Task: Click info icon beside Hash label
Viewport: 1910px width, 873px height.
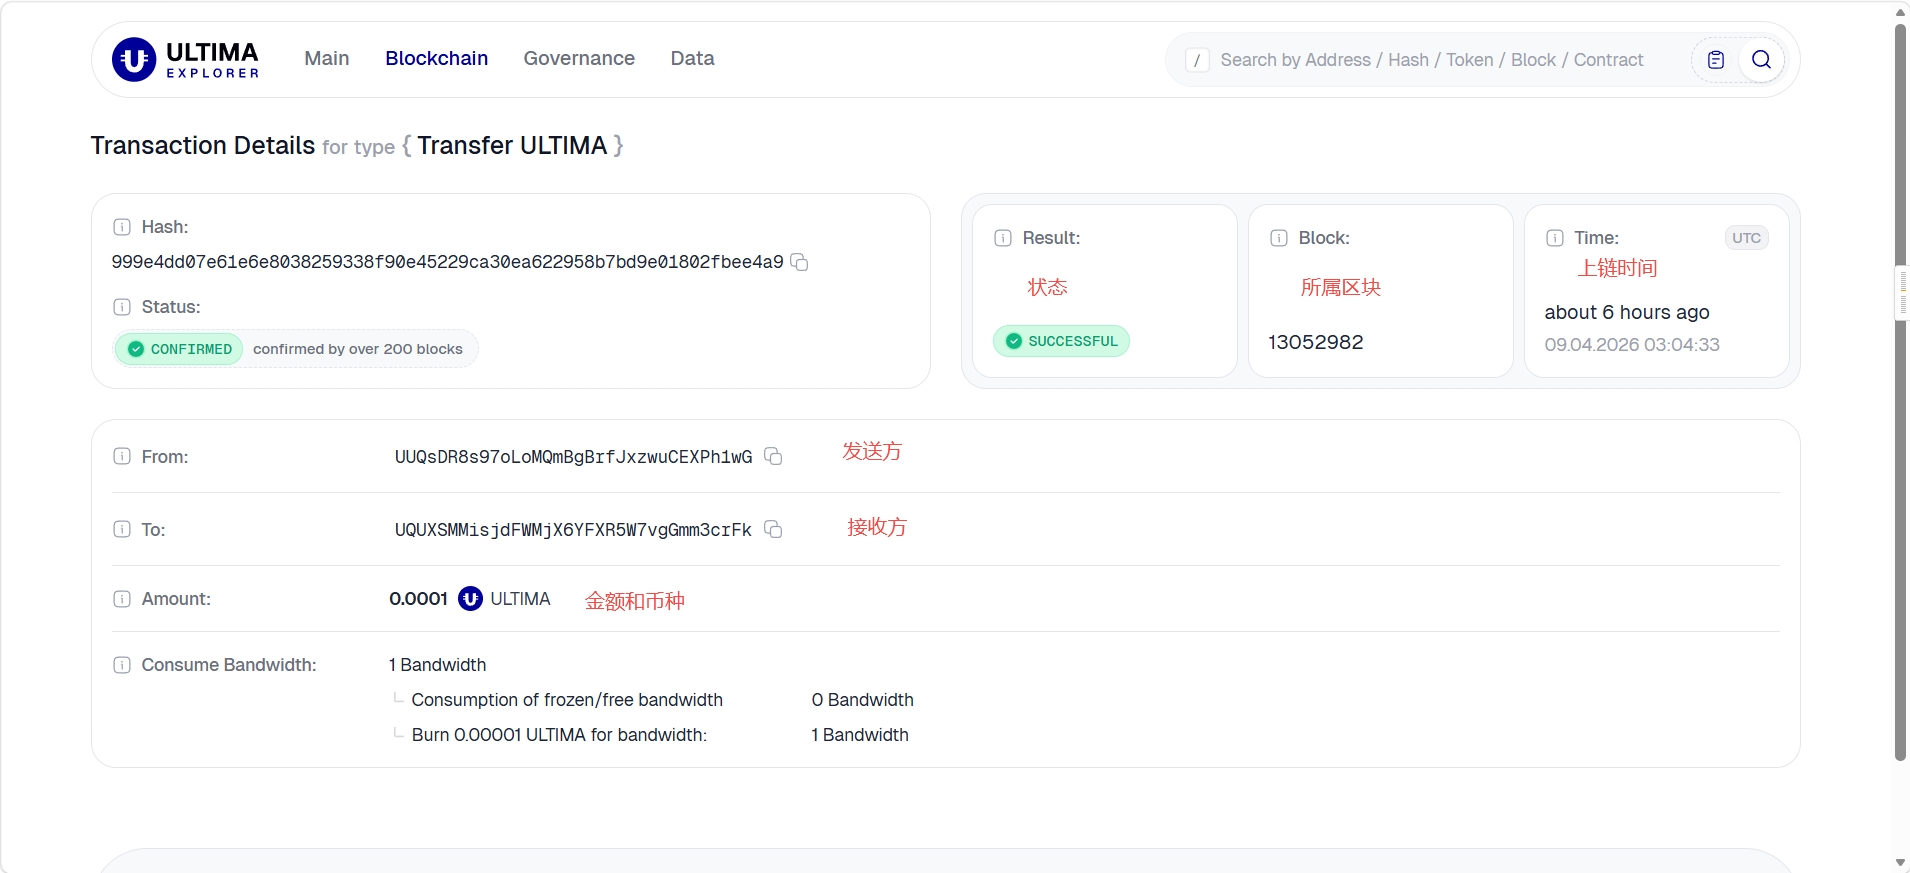Action: point(122,227)
